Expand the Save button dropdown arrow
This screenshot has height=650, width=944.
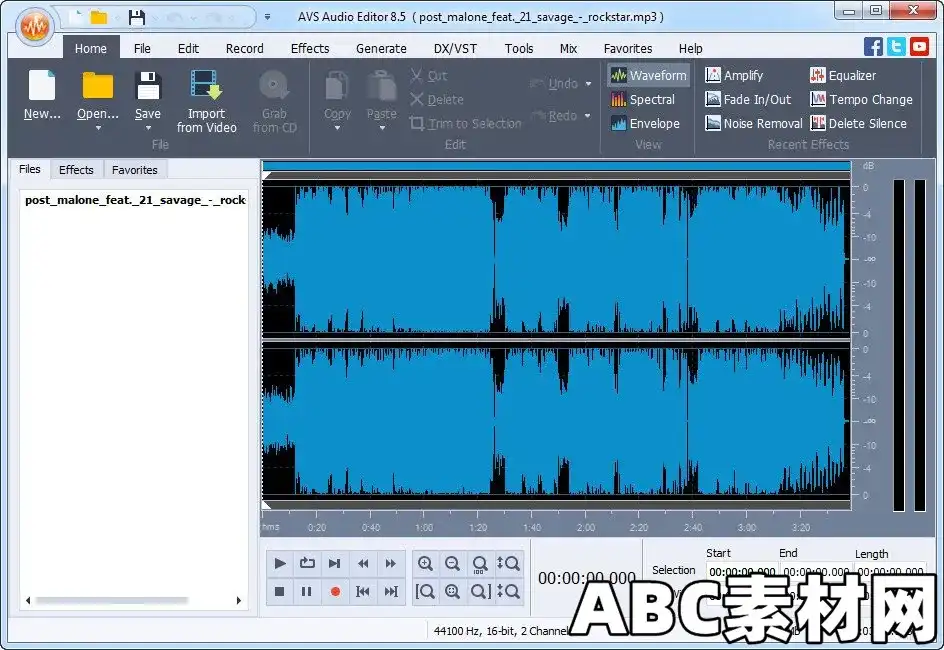(x=148, y=128)
